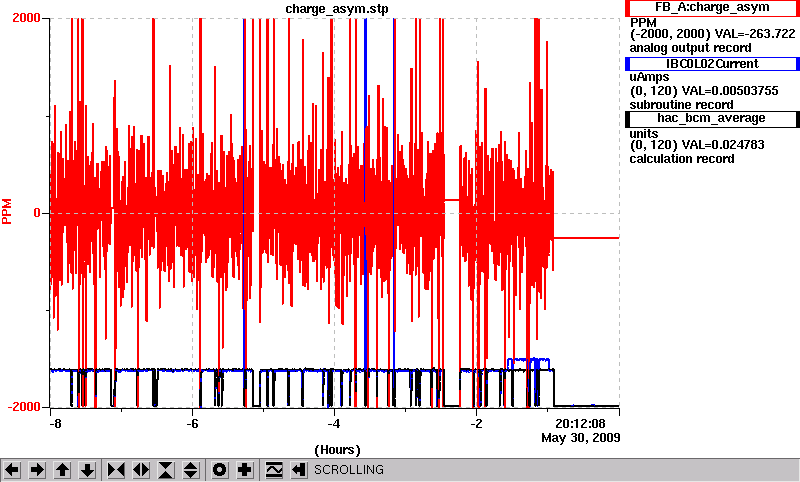The image size is (800, 482).
Task: Click the (Hours) x-axis label
Action: coord(337,450)
